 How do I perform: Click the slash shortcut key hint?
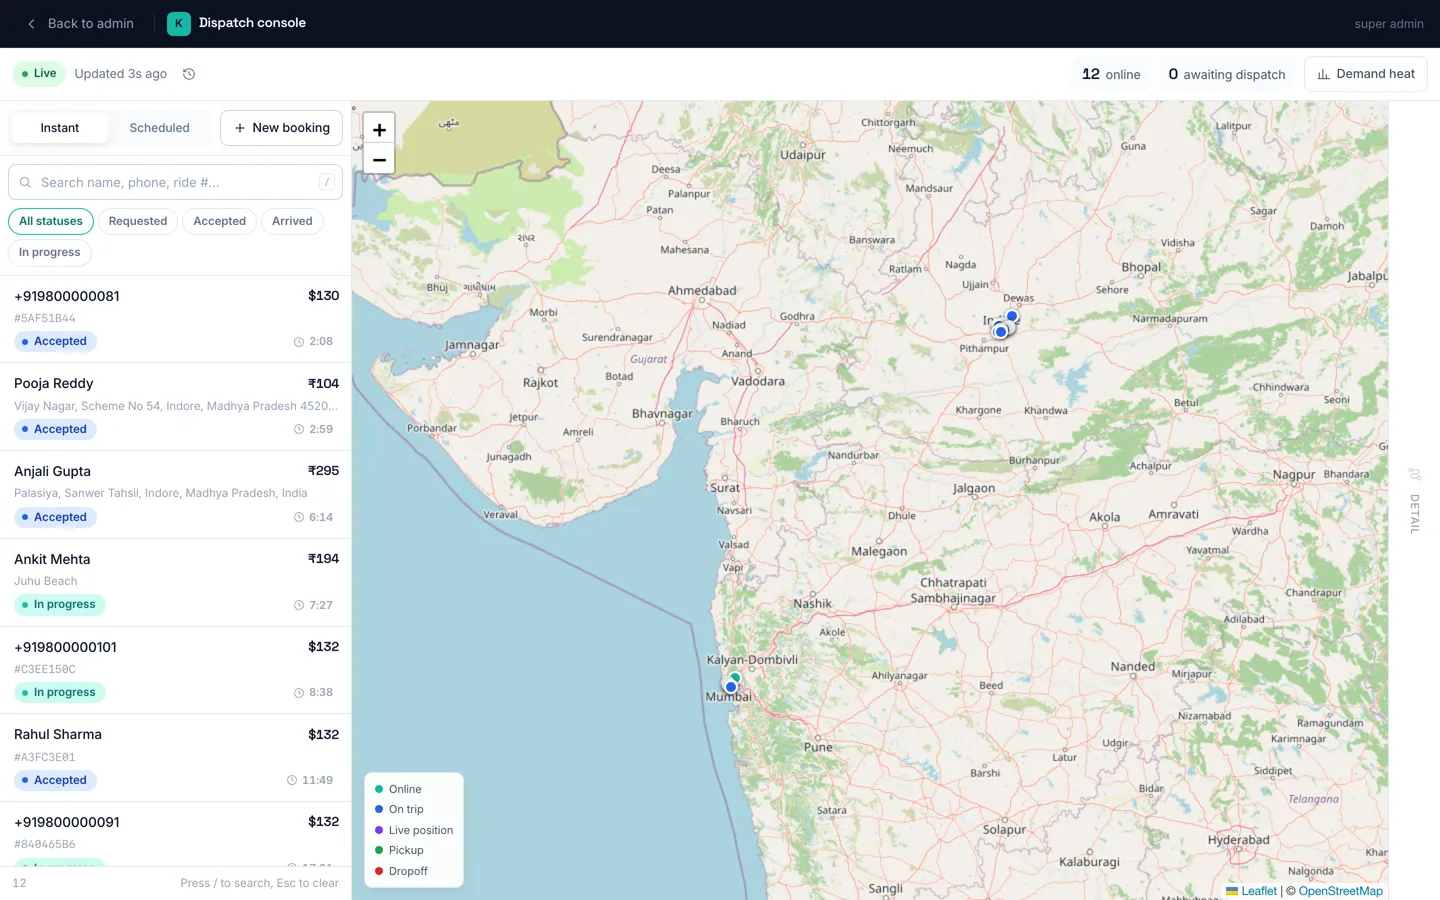coord(326,182)
